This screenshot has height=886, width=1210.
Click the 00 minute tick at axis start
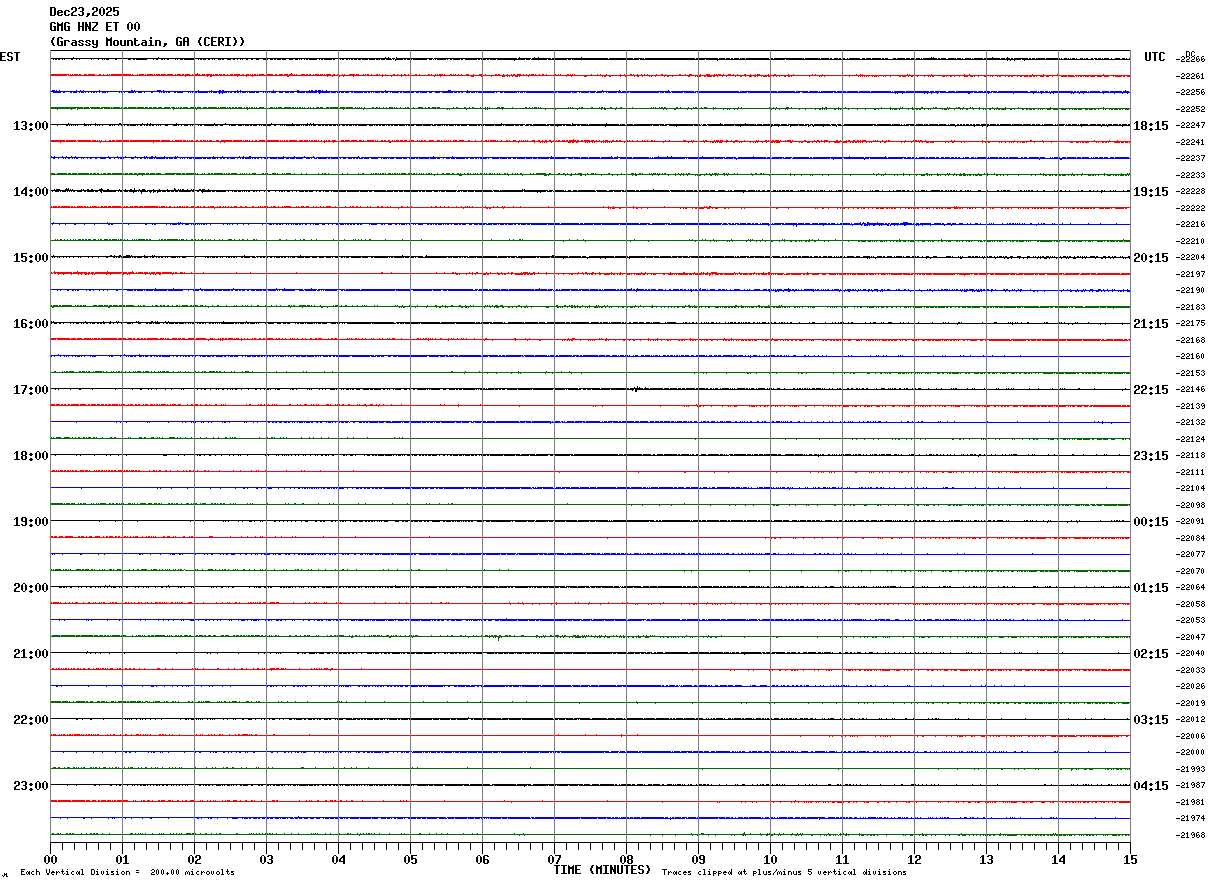[51, 859]
